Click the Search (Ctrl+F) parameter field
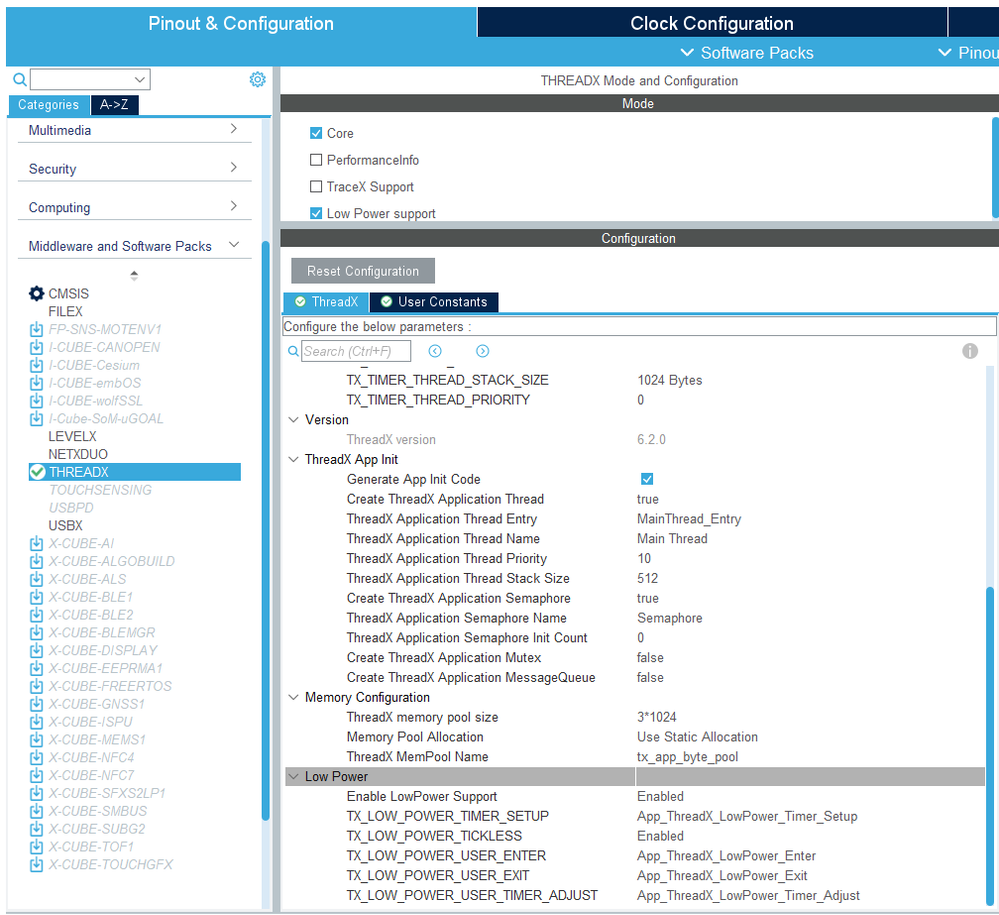Screen dimensions: 999x915 tap(356, 351)
